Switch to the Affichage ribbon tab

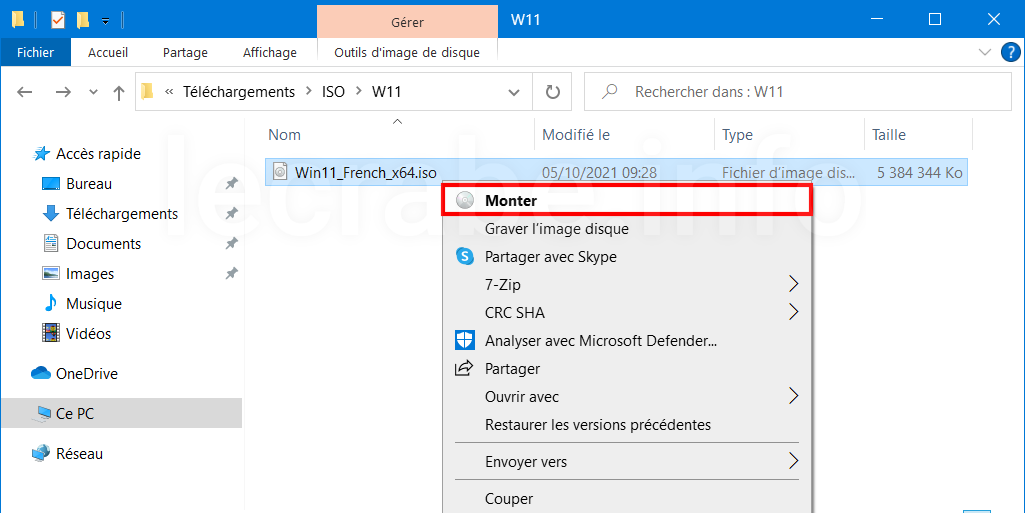269,52
